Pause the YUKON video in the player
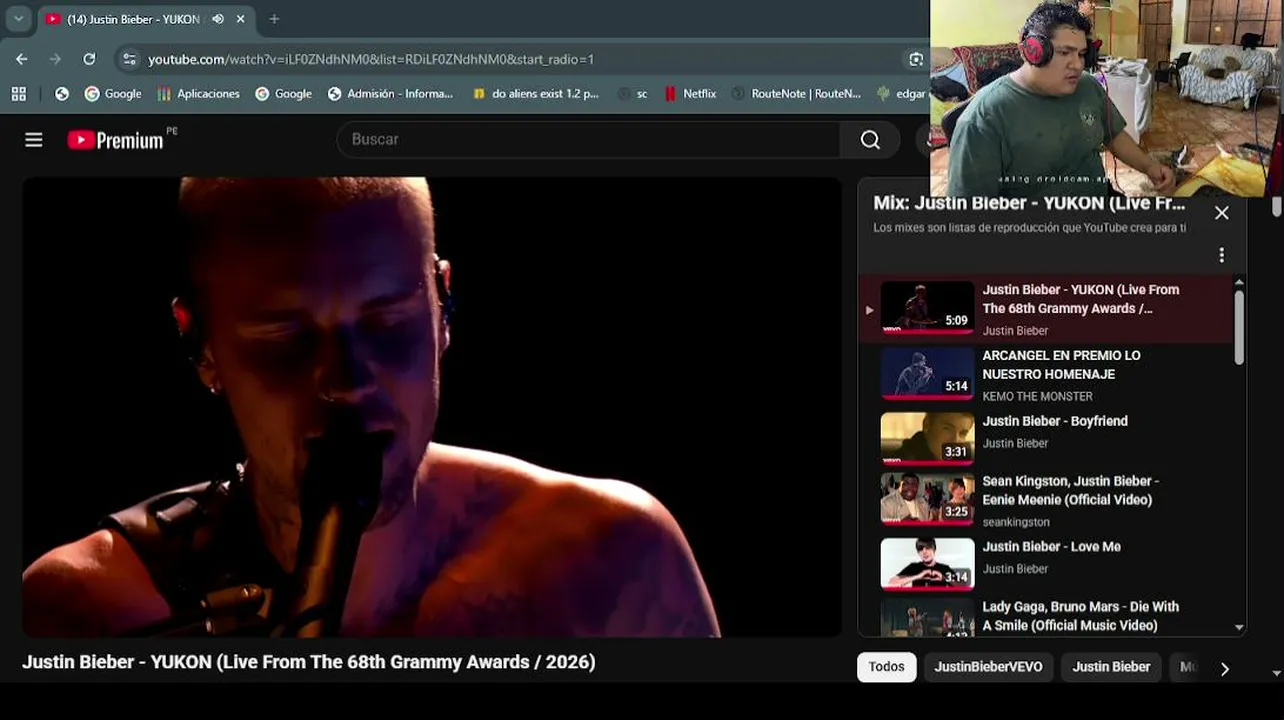 431,407
